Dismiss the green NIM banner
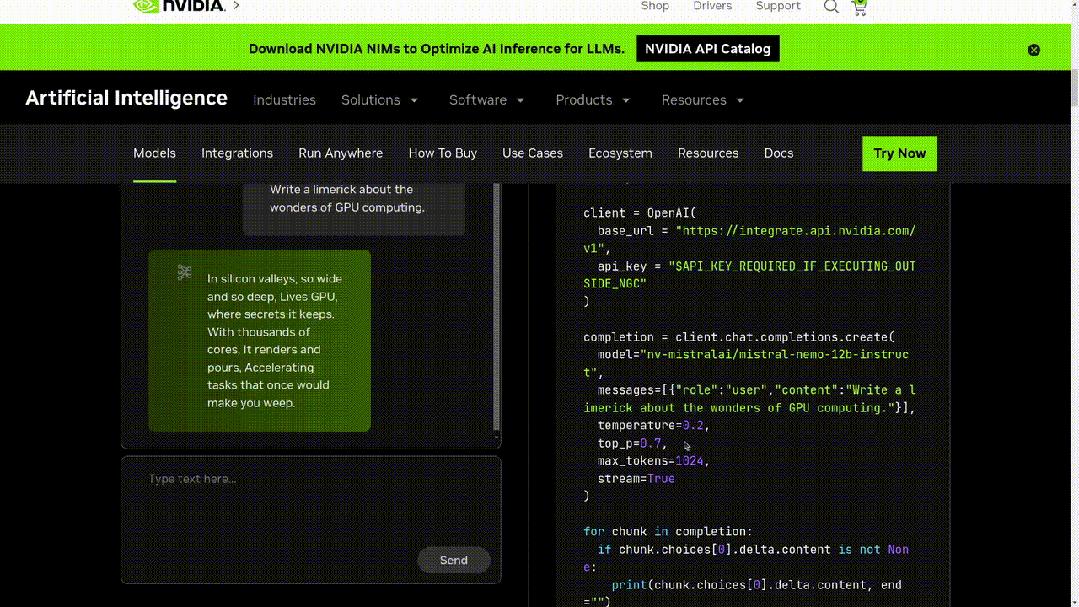1079x607 pixels. pos(1034,50)
